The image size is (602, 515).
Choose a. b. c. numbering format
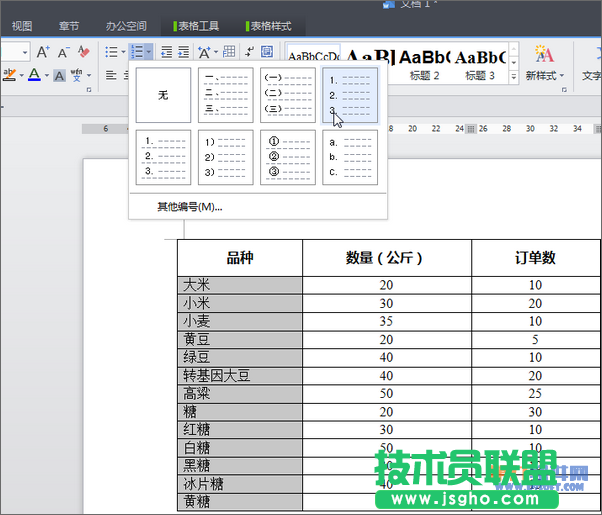coord(350,157)
